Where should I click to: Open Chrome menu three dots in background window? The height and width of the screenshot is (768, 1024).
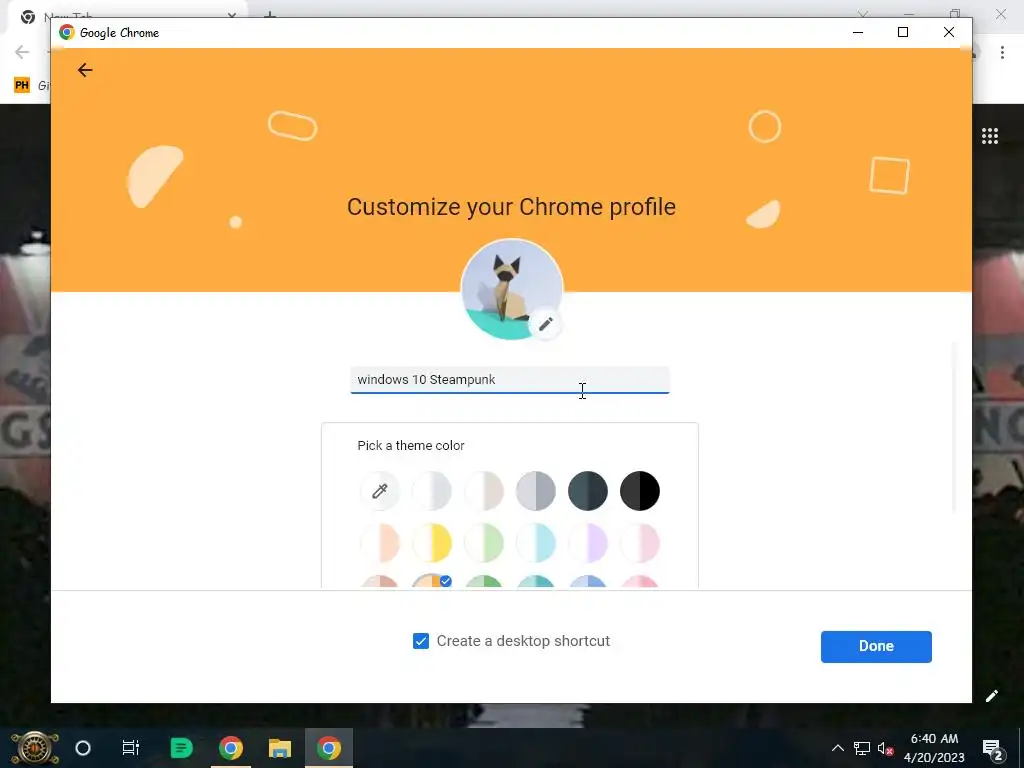[1002, 52]
